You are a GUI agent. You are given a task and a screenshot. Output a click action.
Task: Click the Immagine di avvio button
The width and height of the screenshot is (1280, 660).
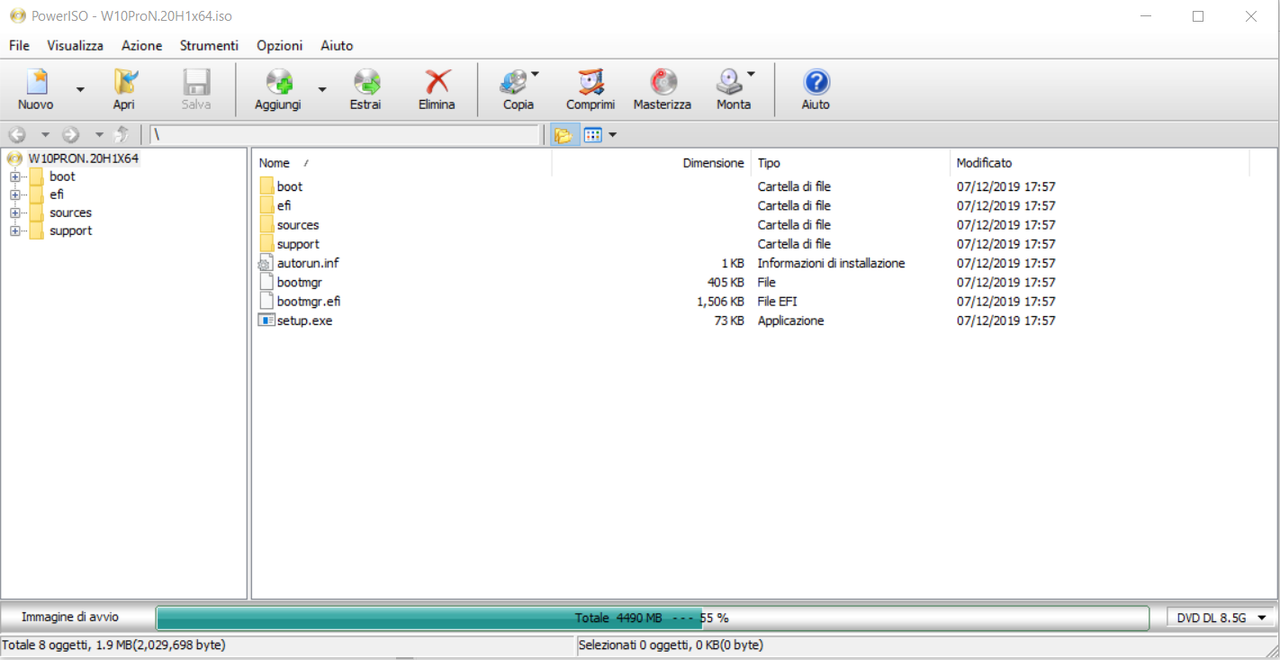(x=70, y=618)
